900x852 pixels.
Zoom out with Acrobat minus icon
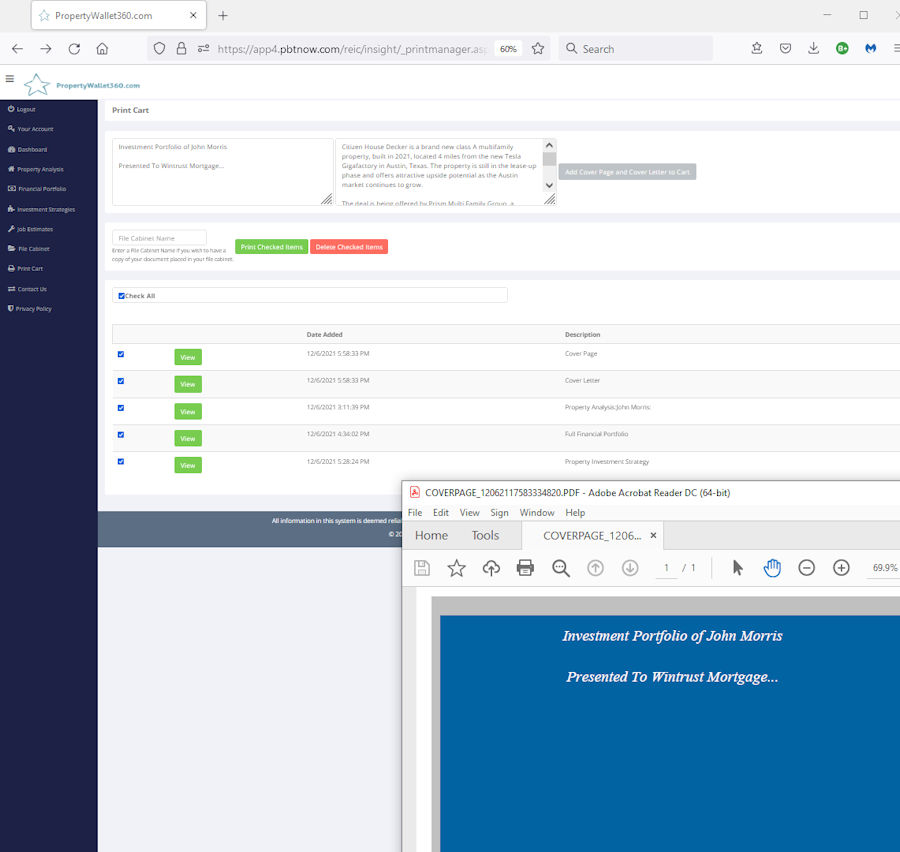click(806, 568)
